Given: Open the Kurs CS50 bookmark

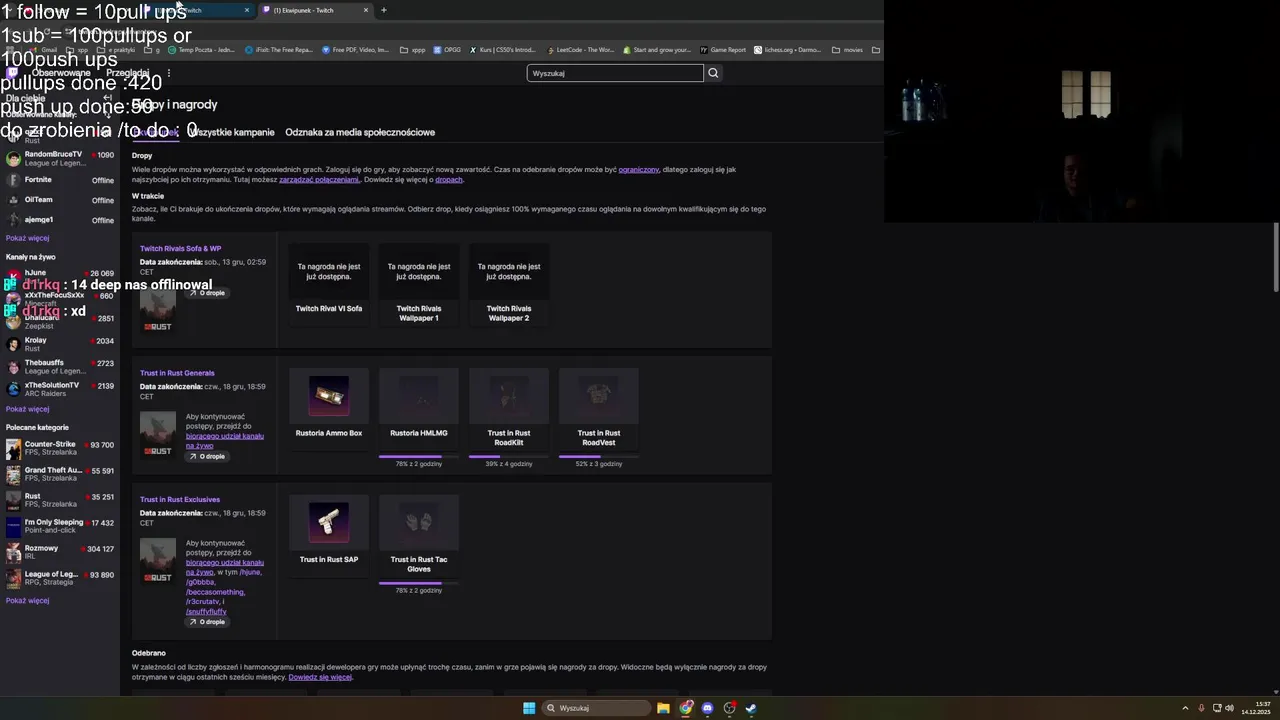Looking at the screenshot, I should tap(504, 49).
